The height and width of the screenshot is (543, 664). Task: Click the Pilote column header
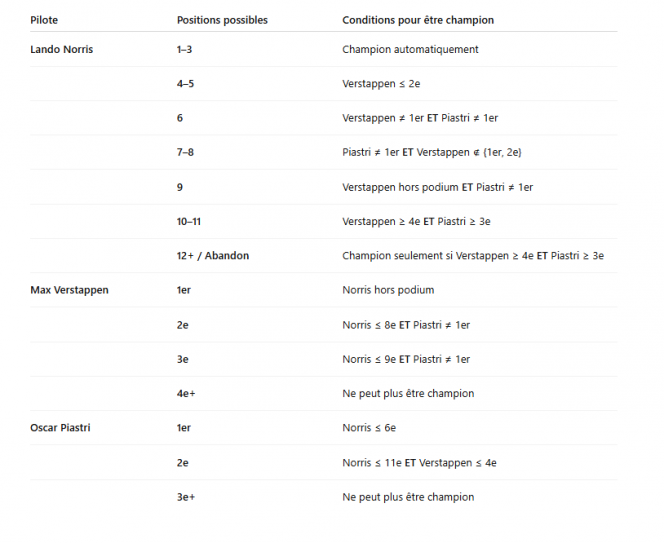coord(44,20)
